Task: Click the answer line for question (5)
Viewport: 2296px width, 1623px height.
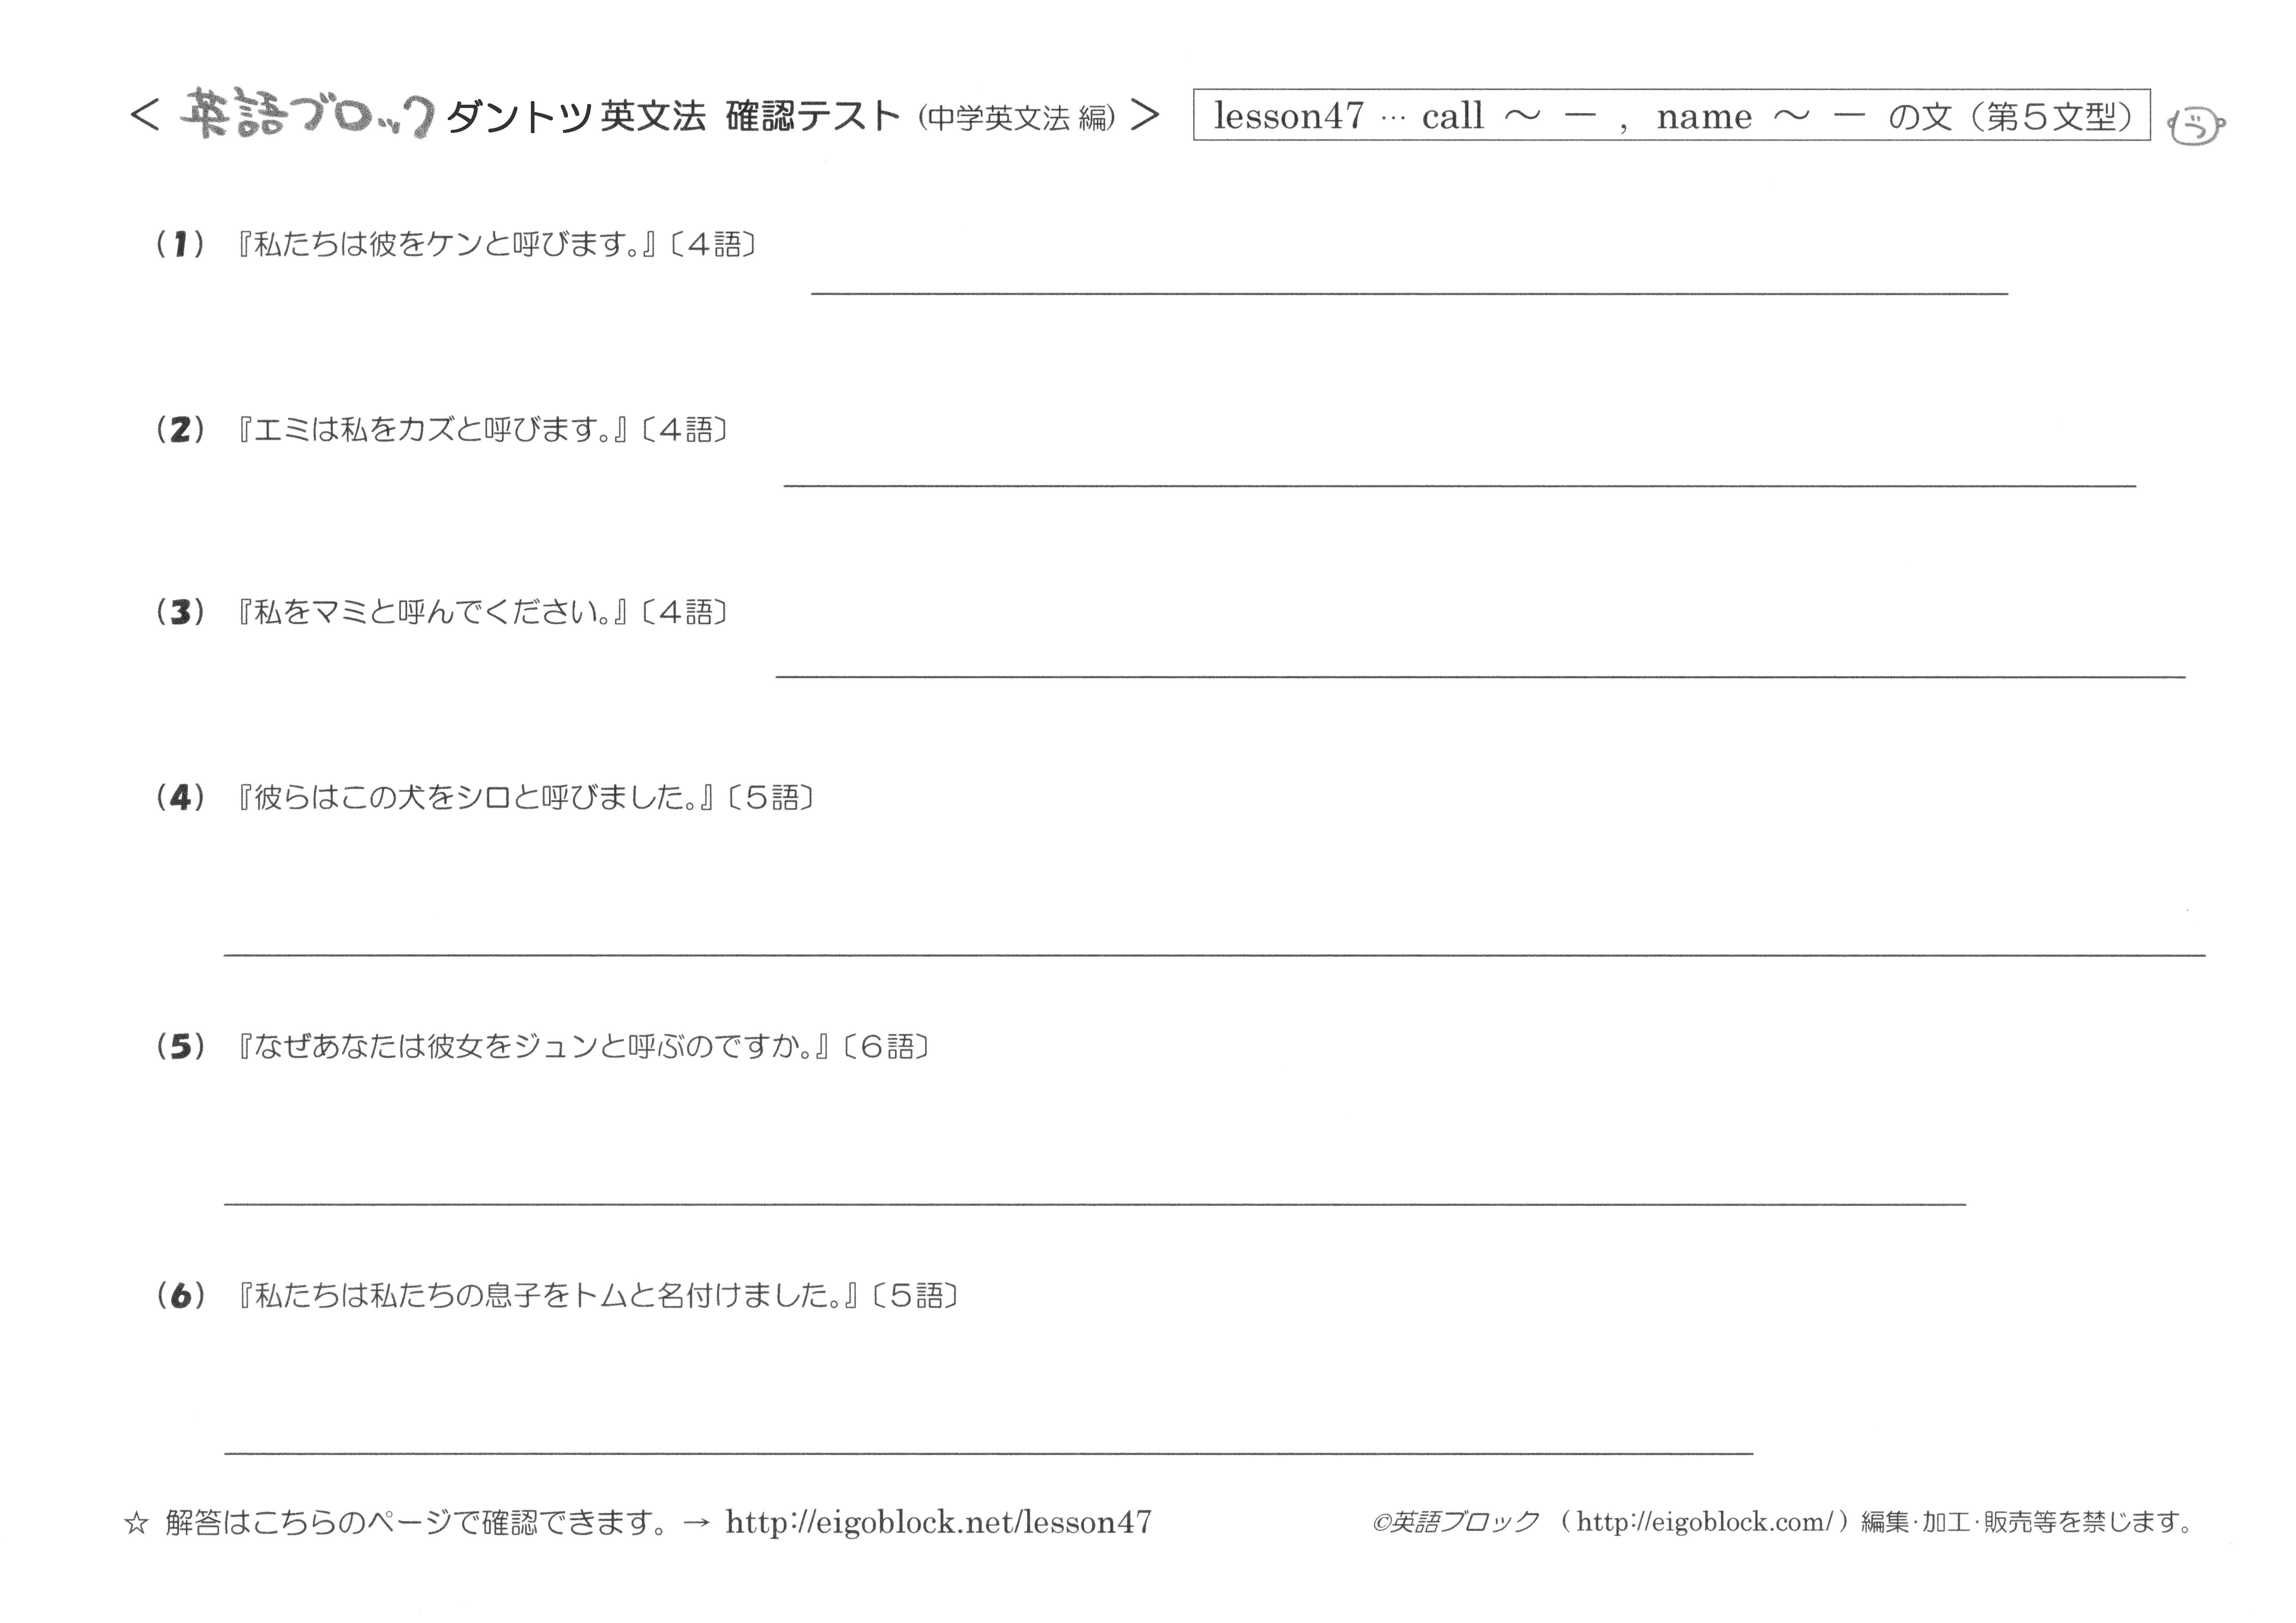Action: tap(1095, 1204)
